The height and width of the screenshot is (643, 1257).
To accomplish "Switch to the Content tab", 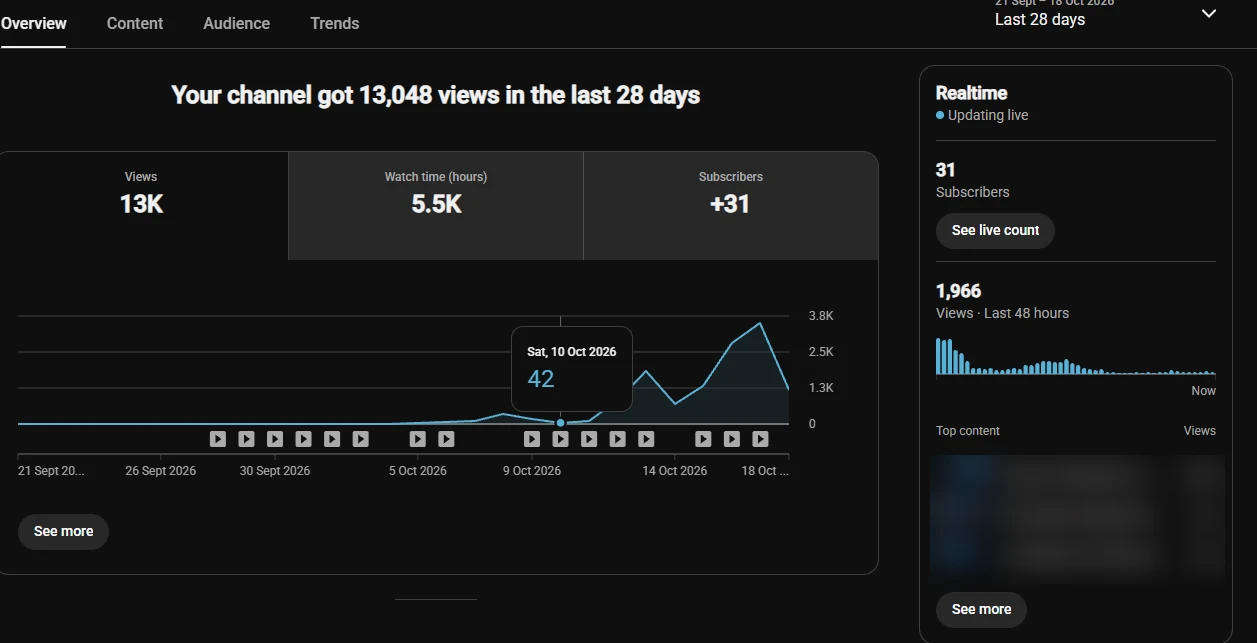I will coord(135,23).
